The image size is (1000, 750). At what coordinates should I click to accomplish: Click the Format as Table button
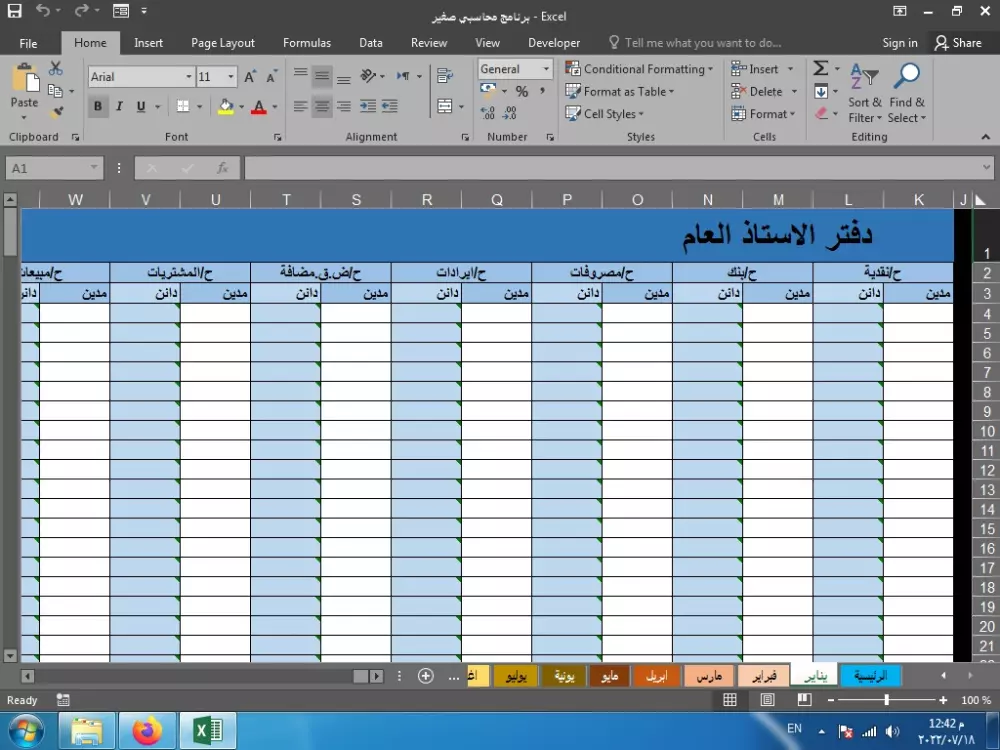(620, 91)
